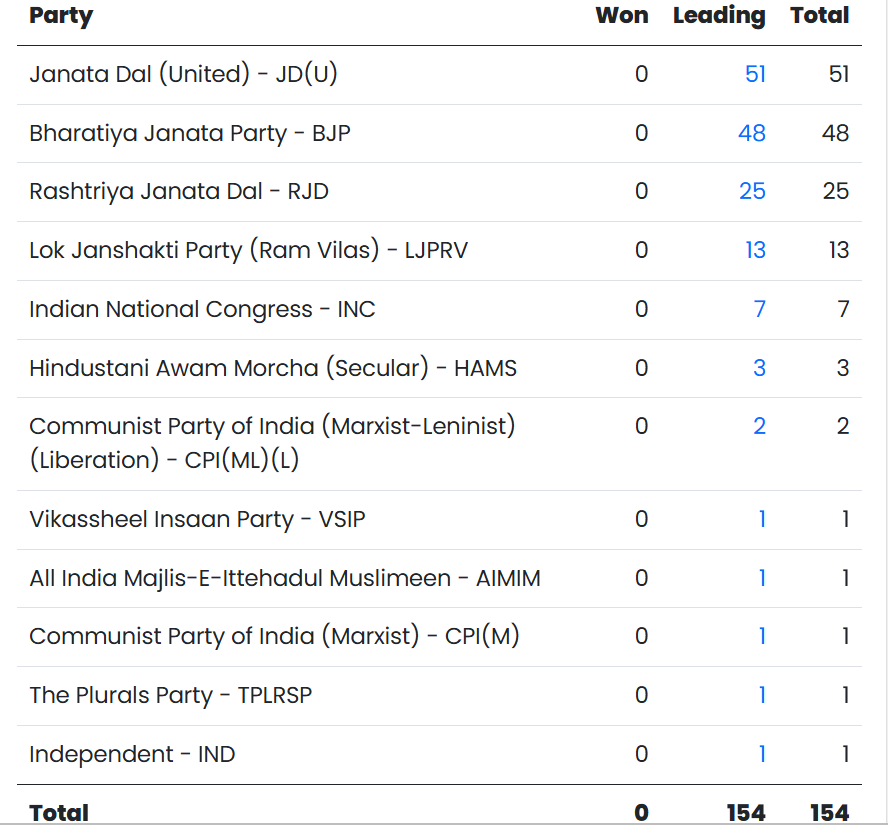888x825 pixels.
Task: Open Vikassheel Insaan Party leading count link
Action: click(762, 519)
